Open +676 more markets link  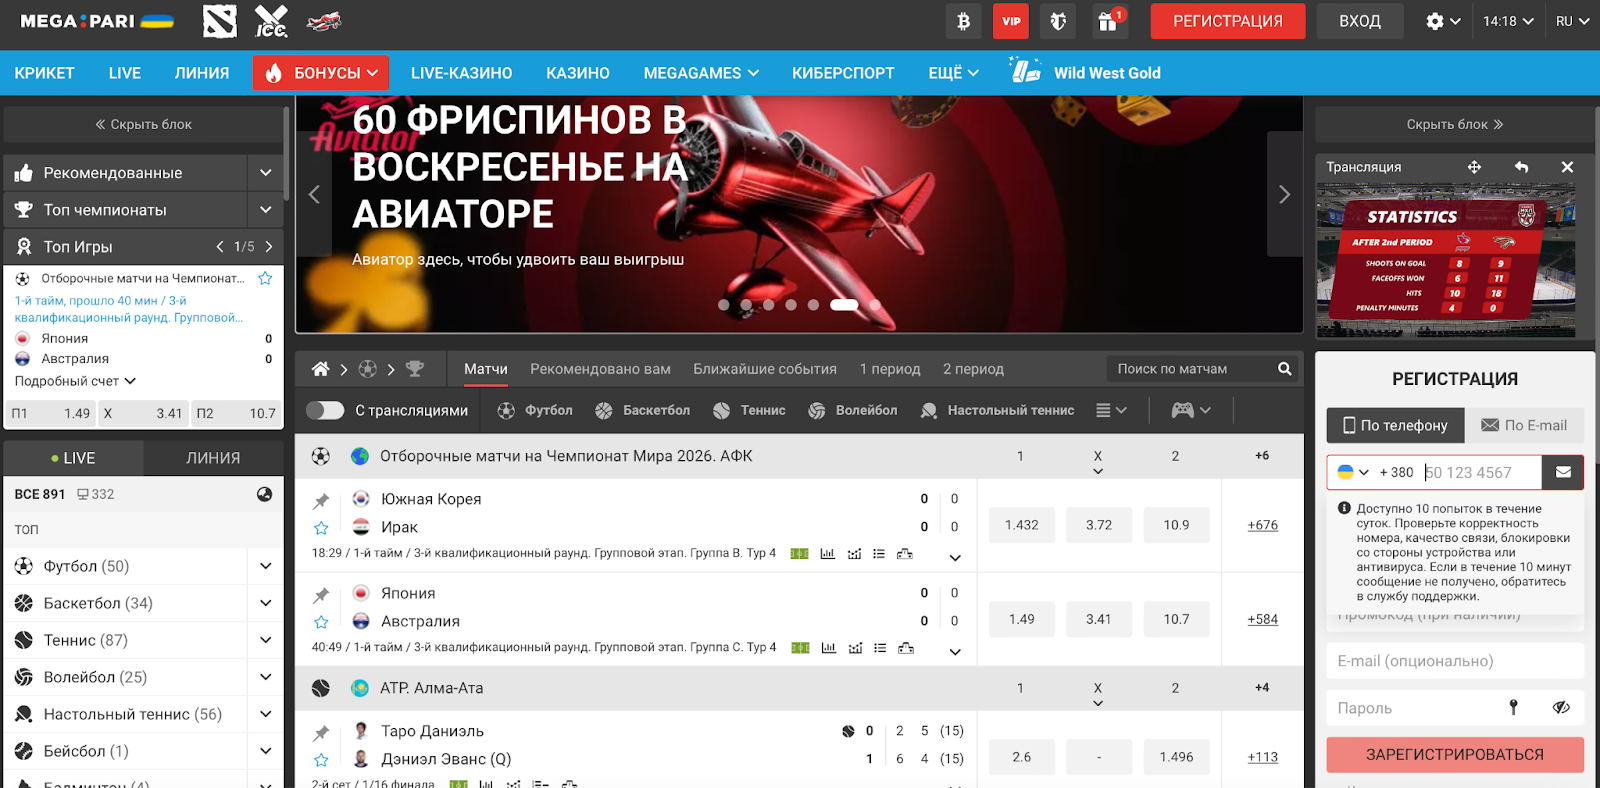(1263, 525)
